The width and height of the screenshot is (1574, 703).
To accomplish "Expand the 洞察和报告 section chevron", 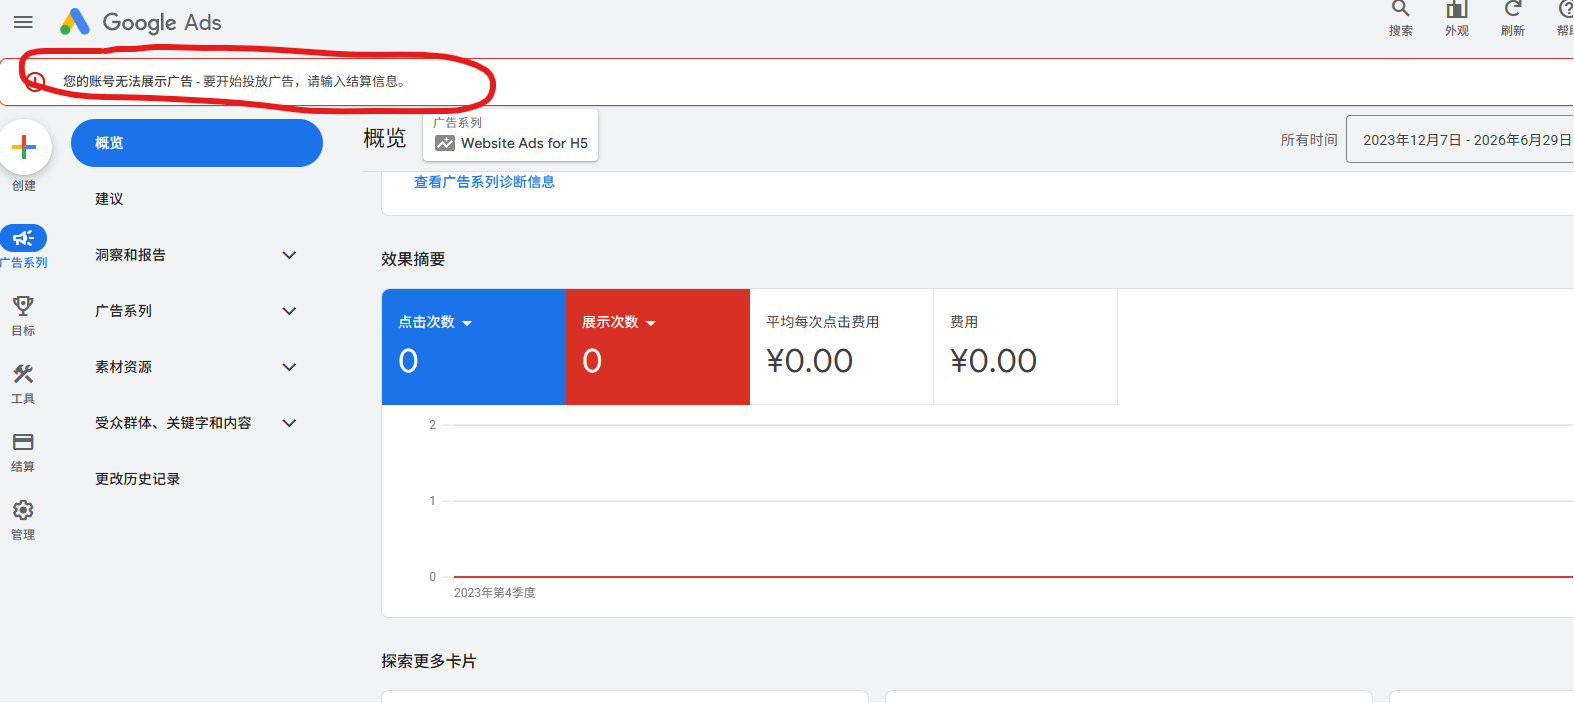I will pos(289,255).
